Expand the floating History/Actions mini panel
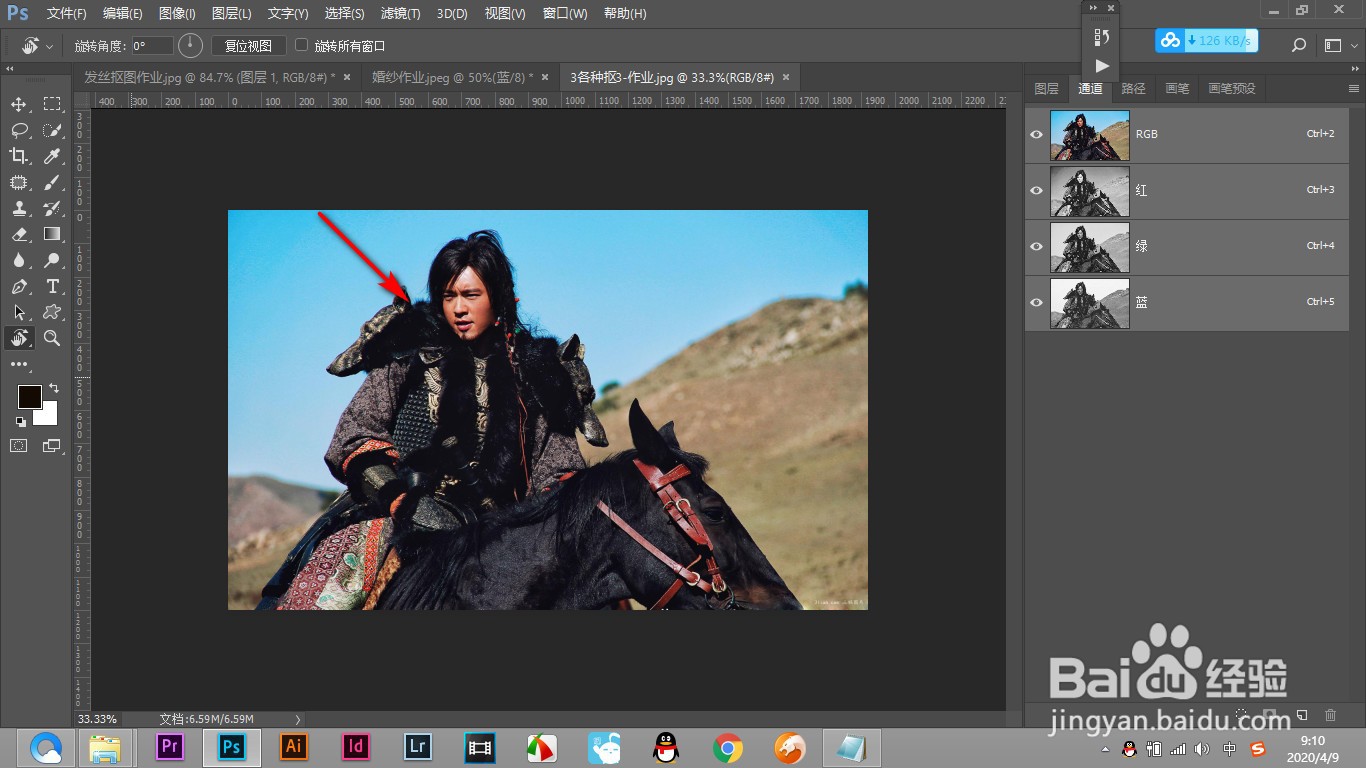Viewport: 1366px width, 768px height. coord(1094,8)
